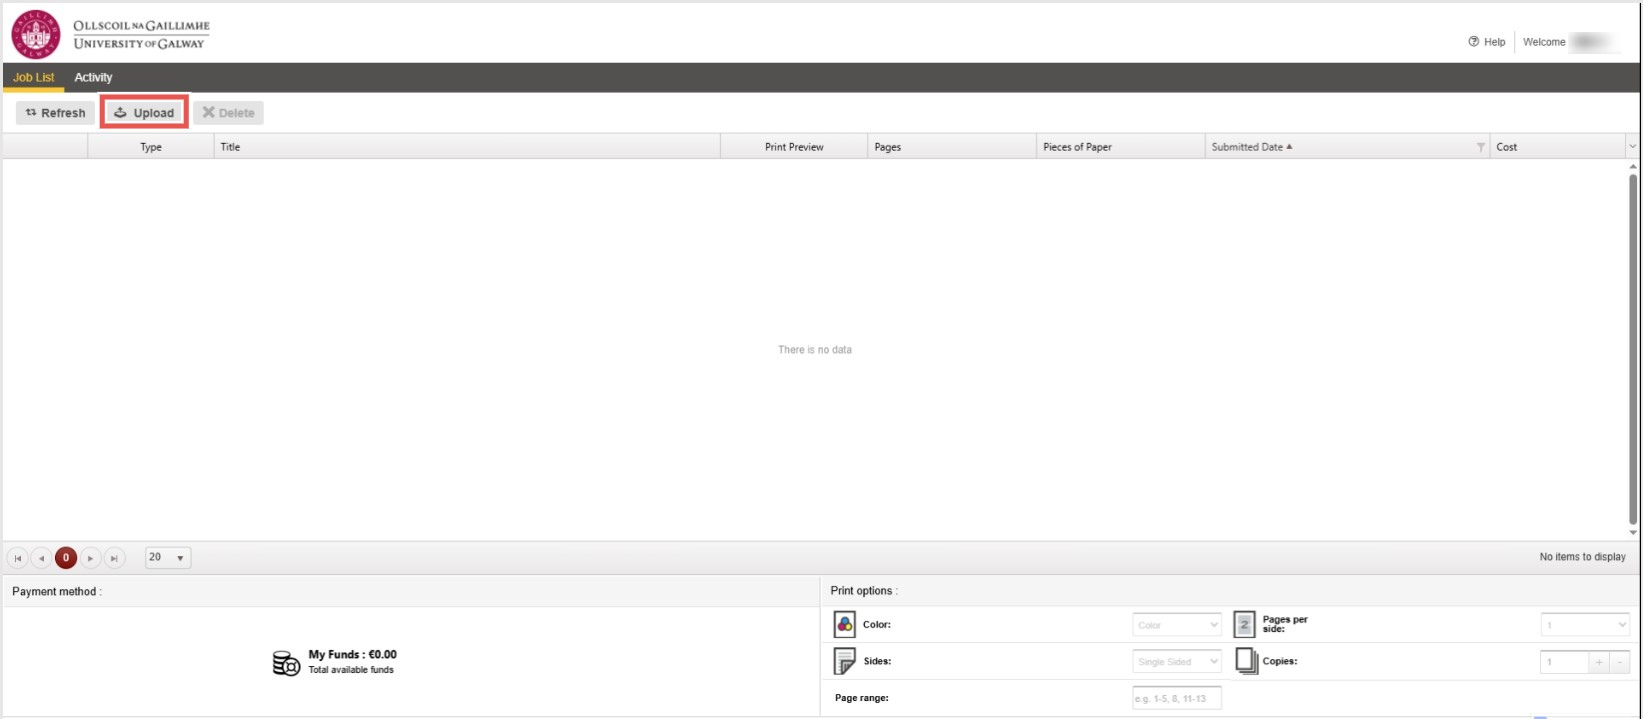Click the Refresh button

point(56,113)
